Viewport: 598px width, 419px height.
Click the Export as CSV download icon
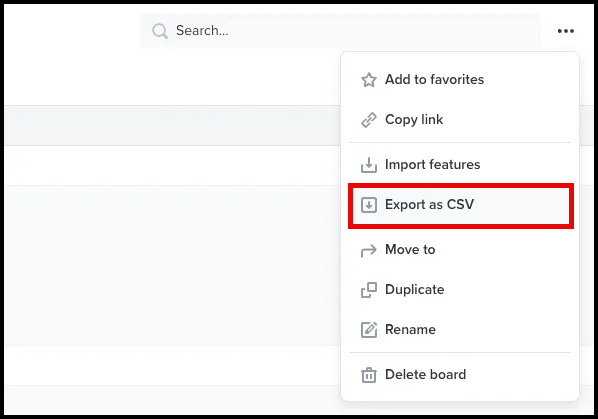point(369,205)
